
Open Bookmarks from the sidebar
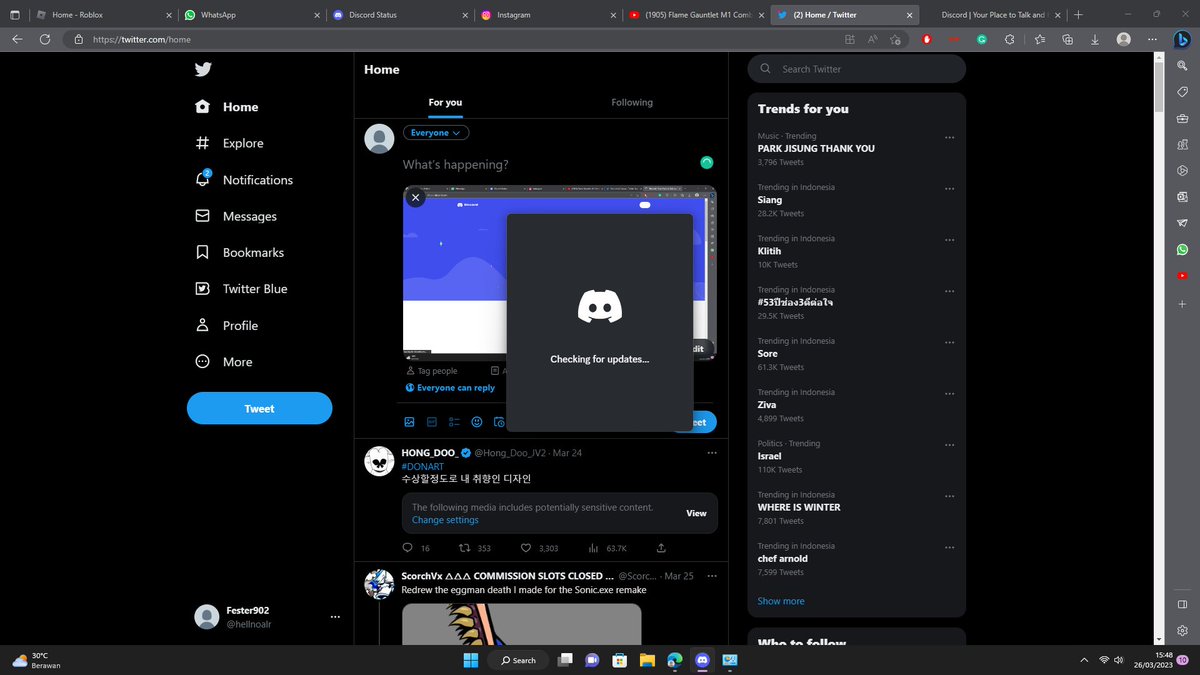click(x=239, y=253)
